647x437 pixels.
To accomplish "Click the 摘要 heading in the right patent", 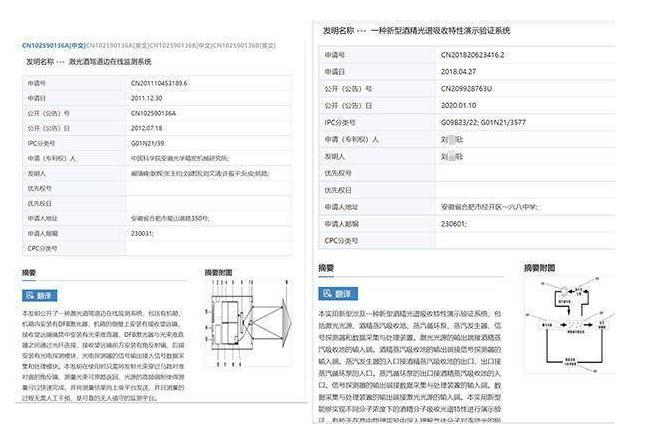I will coord(326,268).
